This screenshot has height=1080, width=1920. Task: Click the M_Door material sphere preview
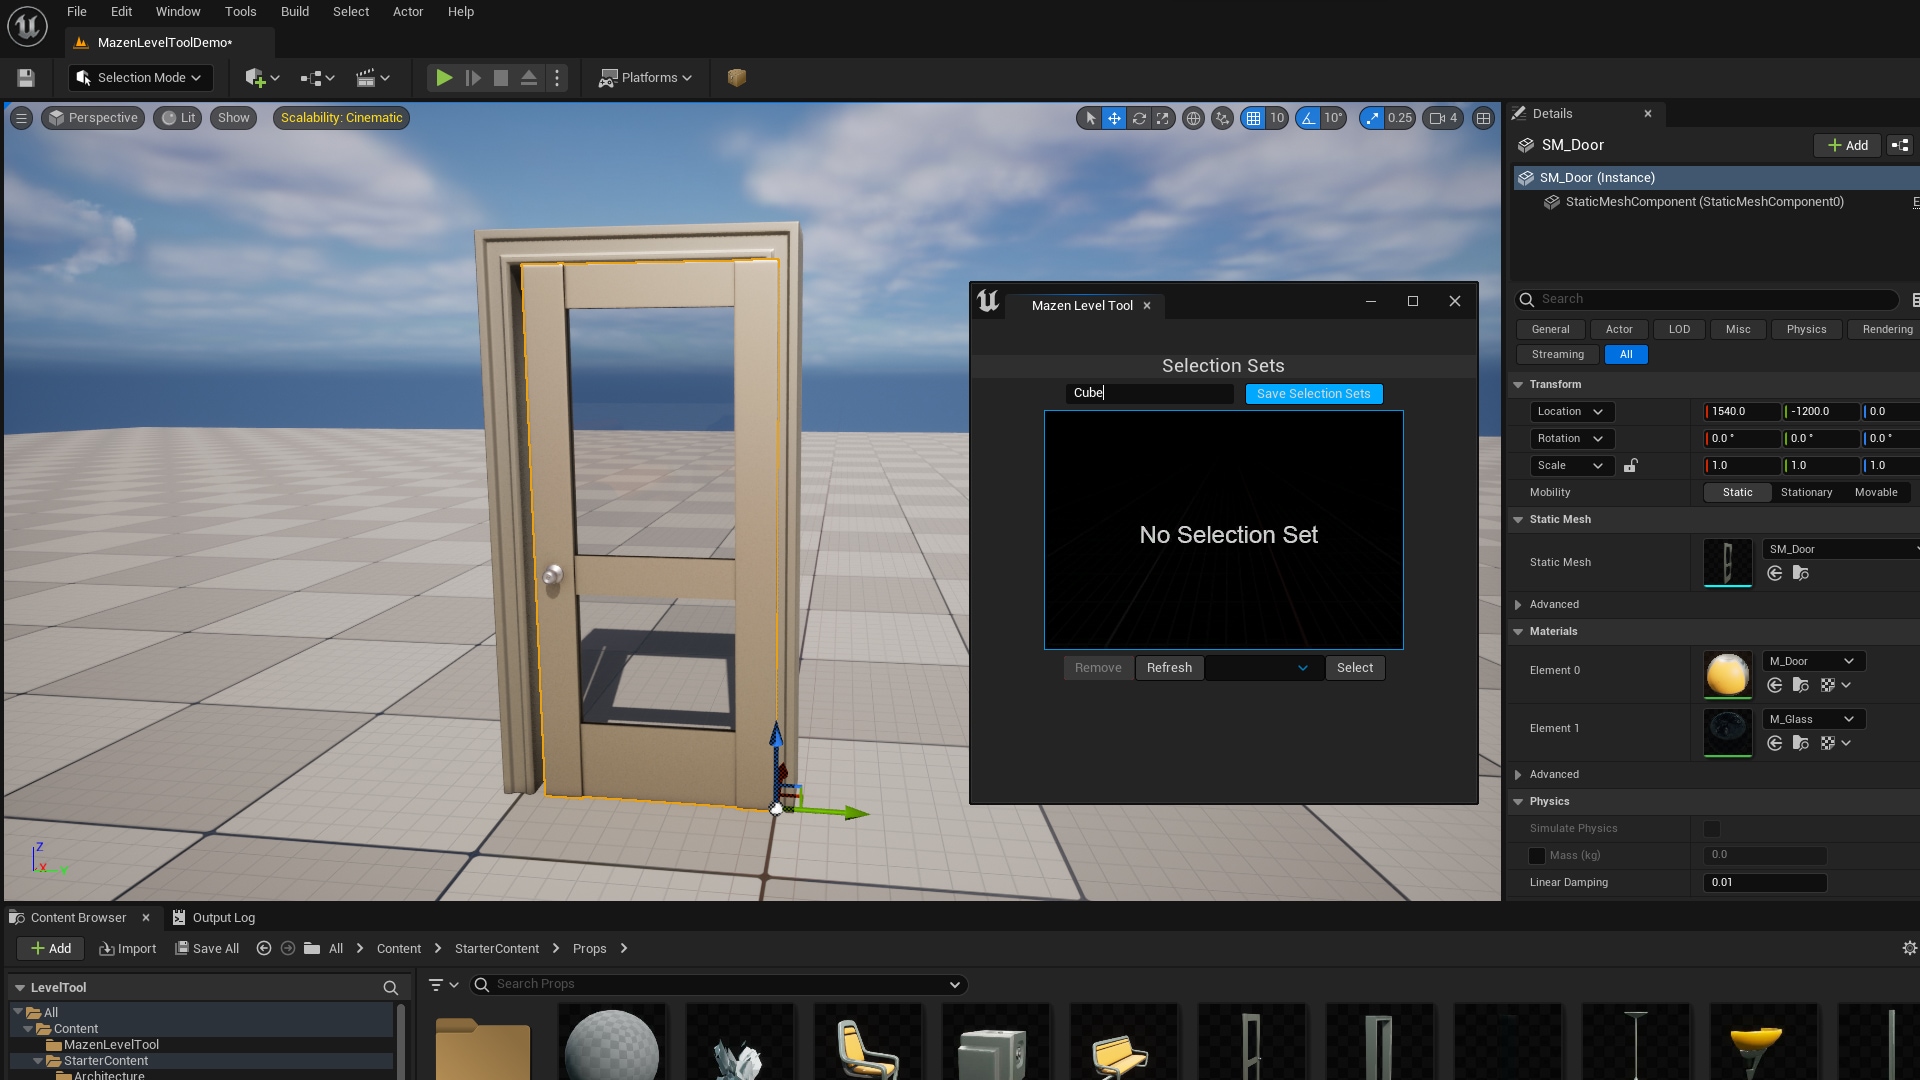click(x=1728, y=675)
